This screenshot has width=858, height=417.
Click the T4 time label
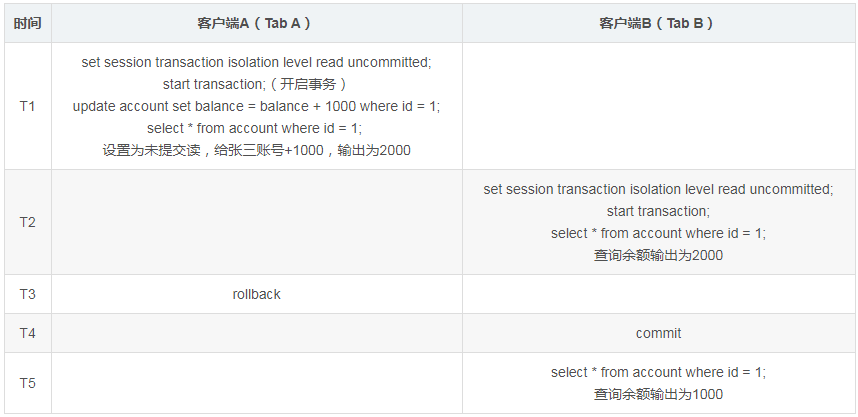pyautogui.click(x=28, y=333)
